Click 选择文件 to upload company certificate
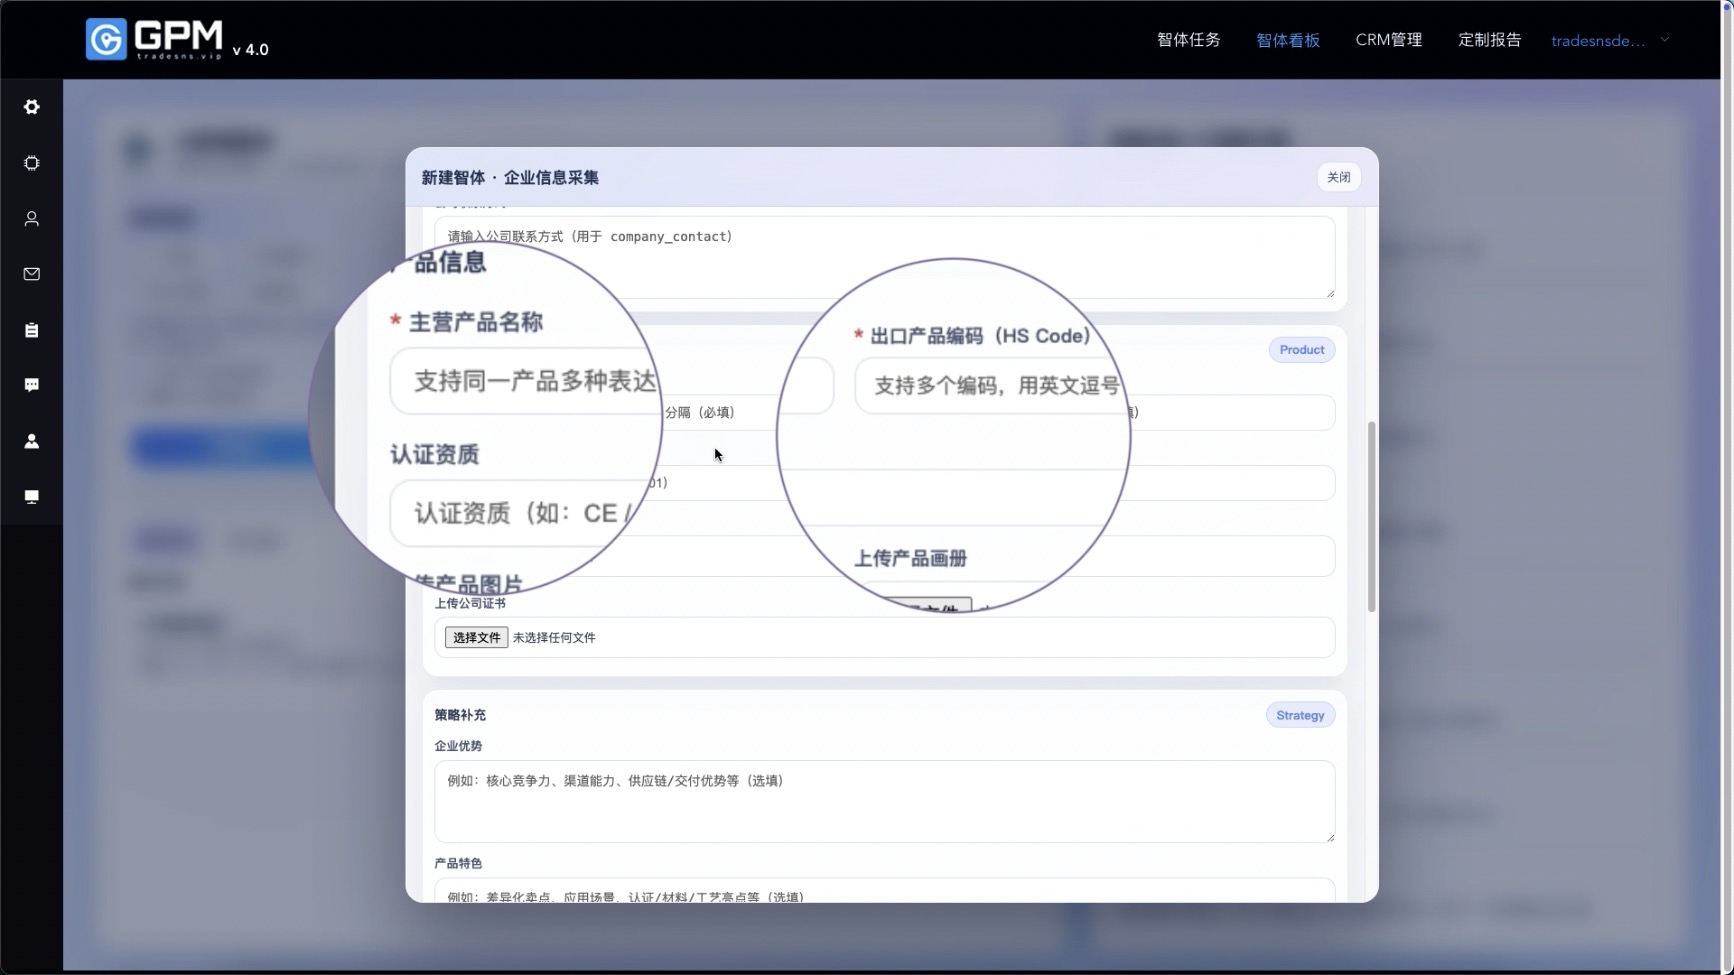 pos(476,637)
